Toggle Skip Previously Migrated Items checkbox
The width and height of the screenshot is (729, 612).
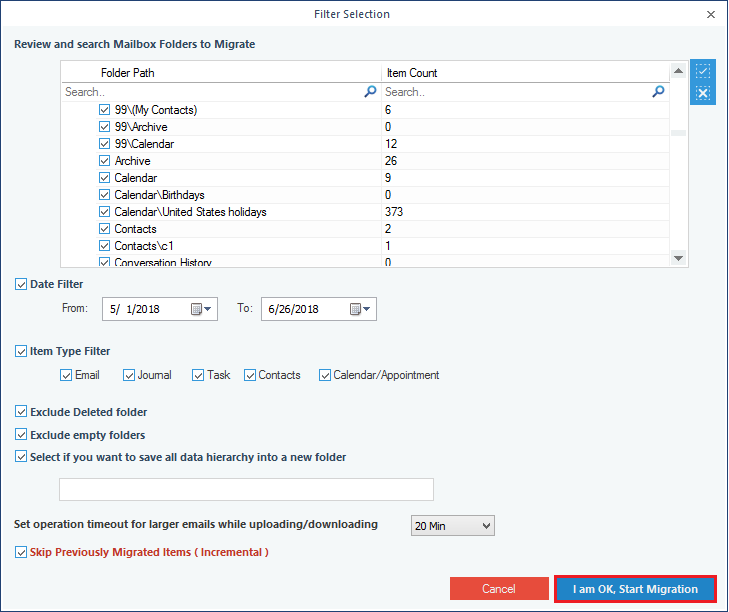click(21, 552)
